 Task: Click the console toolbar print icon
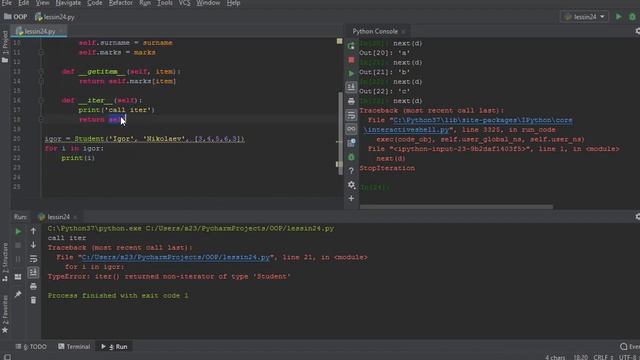351,101
